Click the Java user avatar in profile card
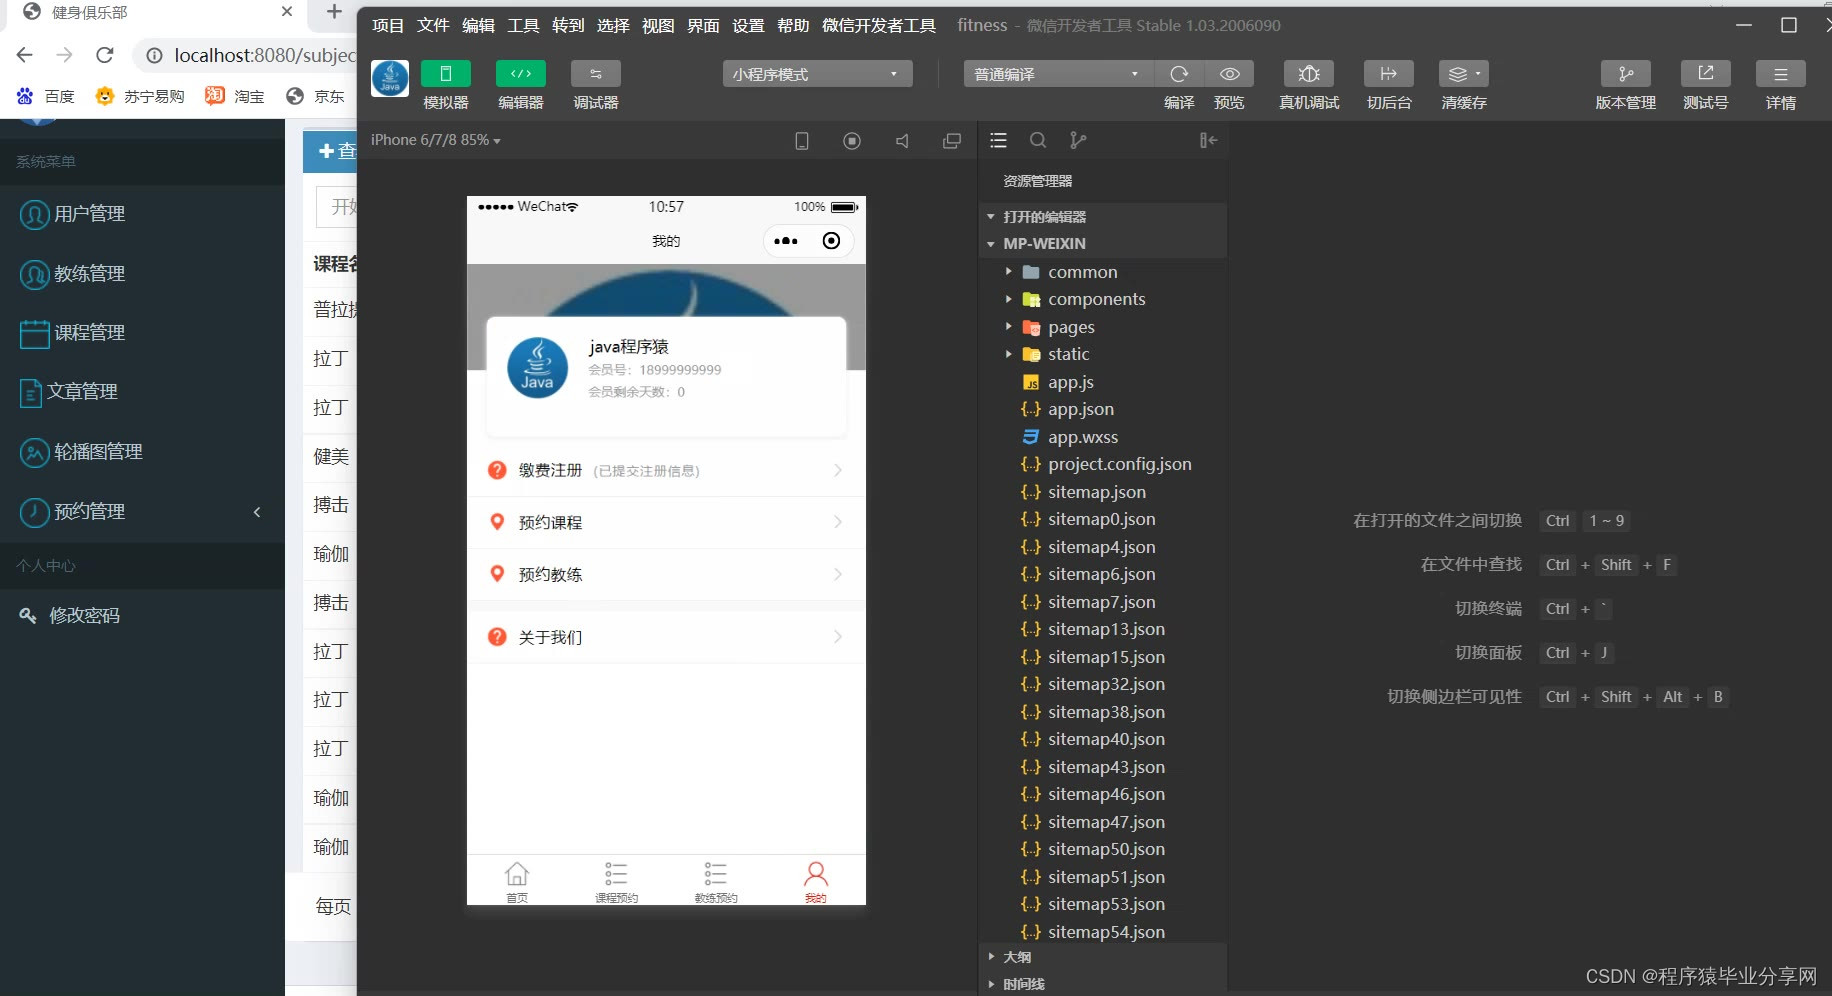The height and width of the screenshot is (996, 1832). point(538,368)
